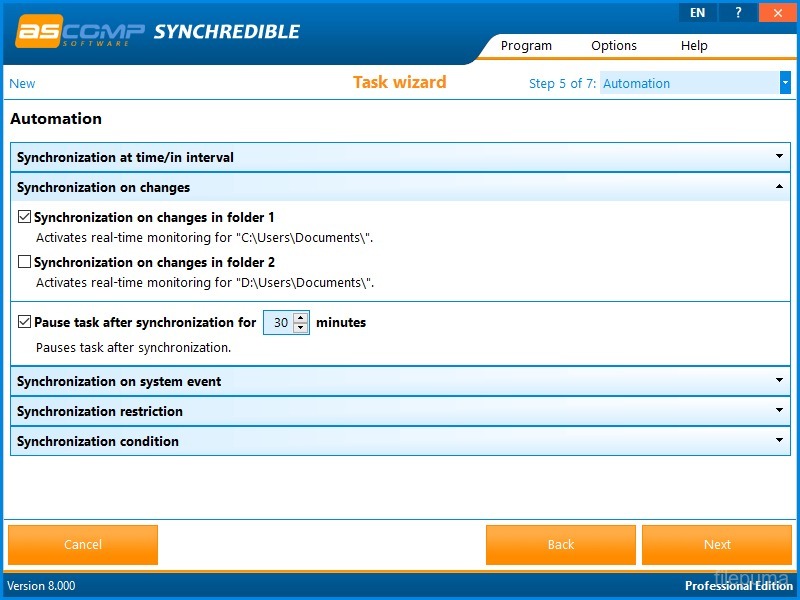
Task: Click the folder 1 monitoring description text
Action: pyautogui.click(x=204, y=238)
